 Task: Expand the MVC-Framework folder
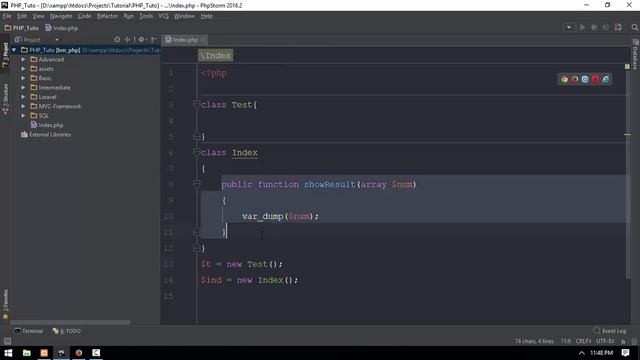pyautogui.click(x=23, y=107)
